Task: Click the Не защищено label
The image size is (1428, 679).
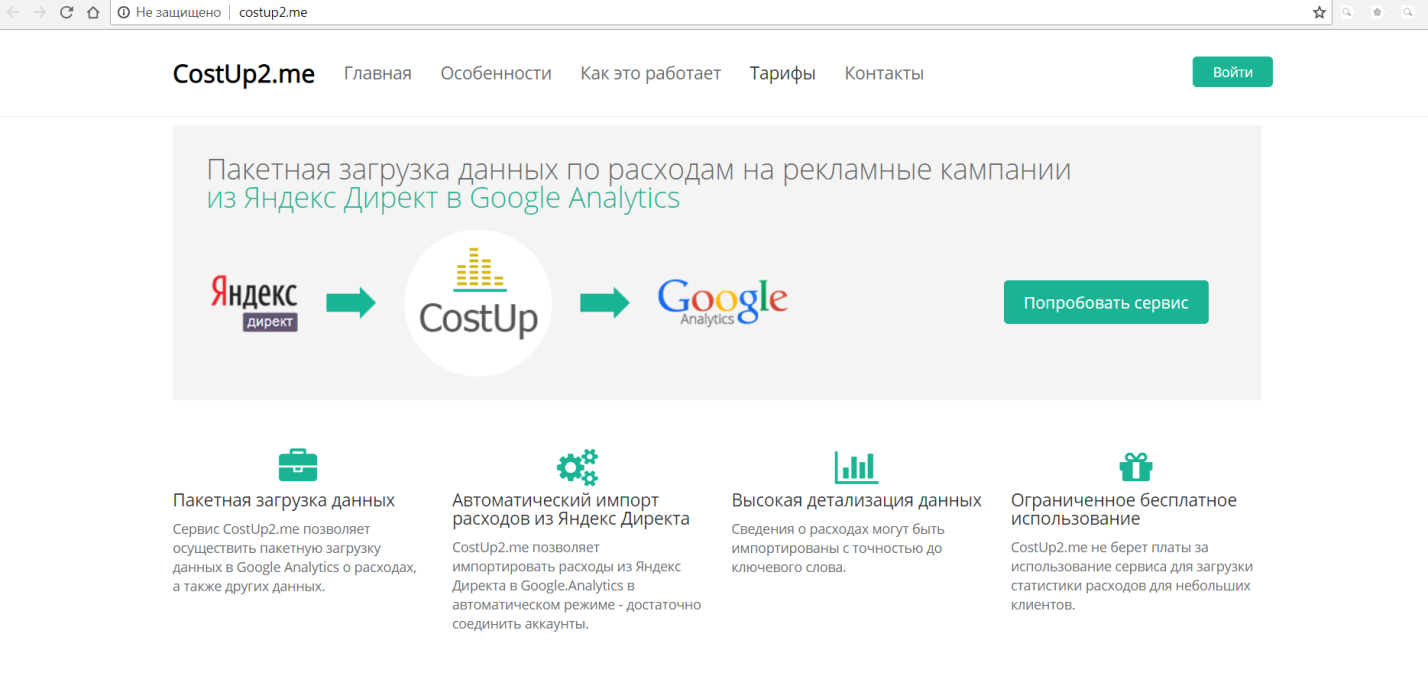Action: click(179, 13)
